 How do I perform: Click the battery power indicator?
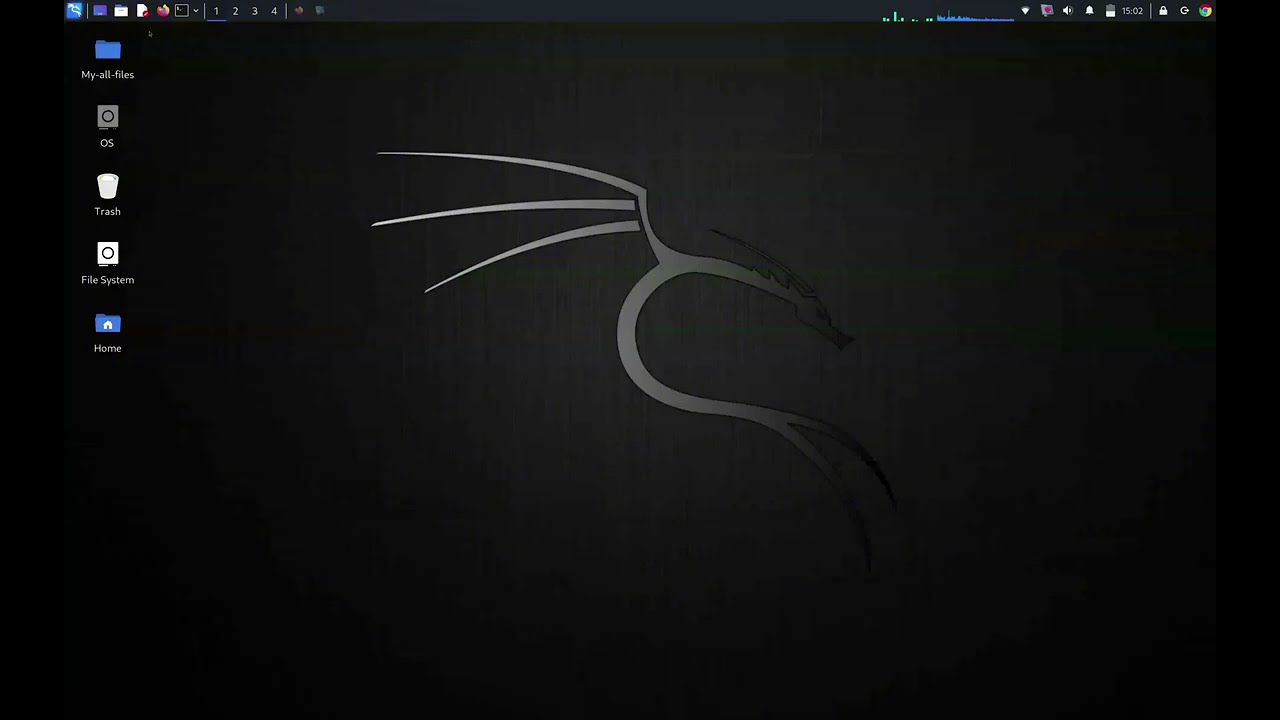(1110, 11)
